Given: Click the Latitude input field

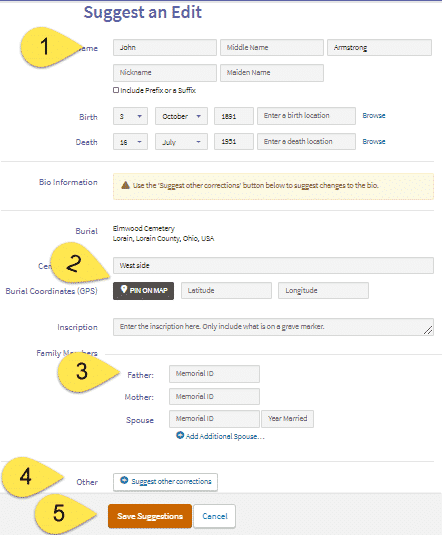Looking at the screenshot, I should pyautogui.click(x=226, y=290).
